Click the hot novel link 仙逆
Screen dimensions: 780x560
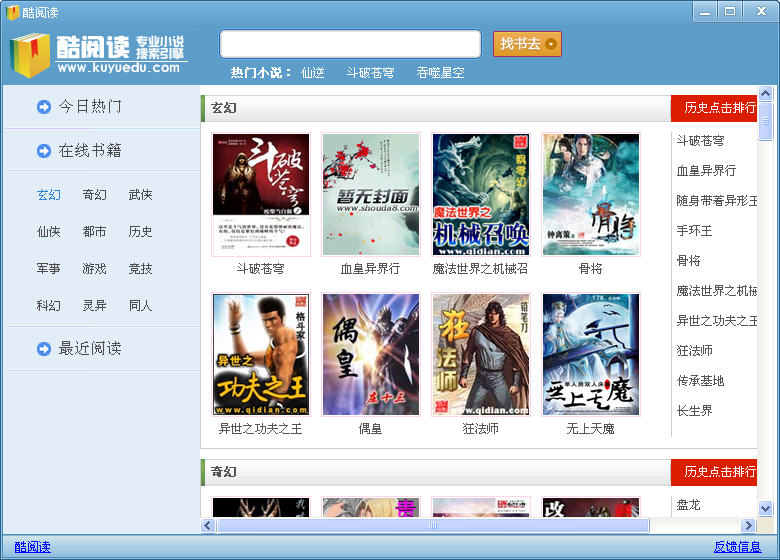point(313,73)
